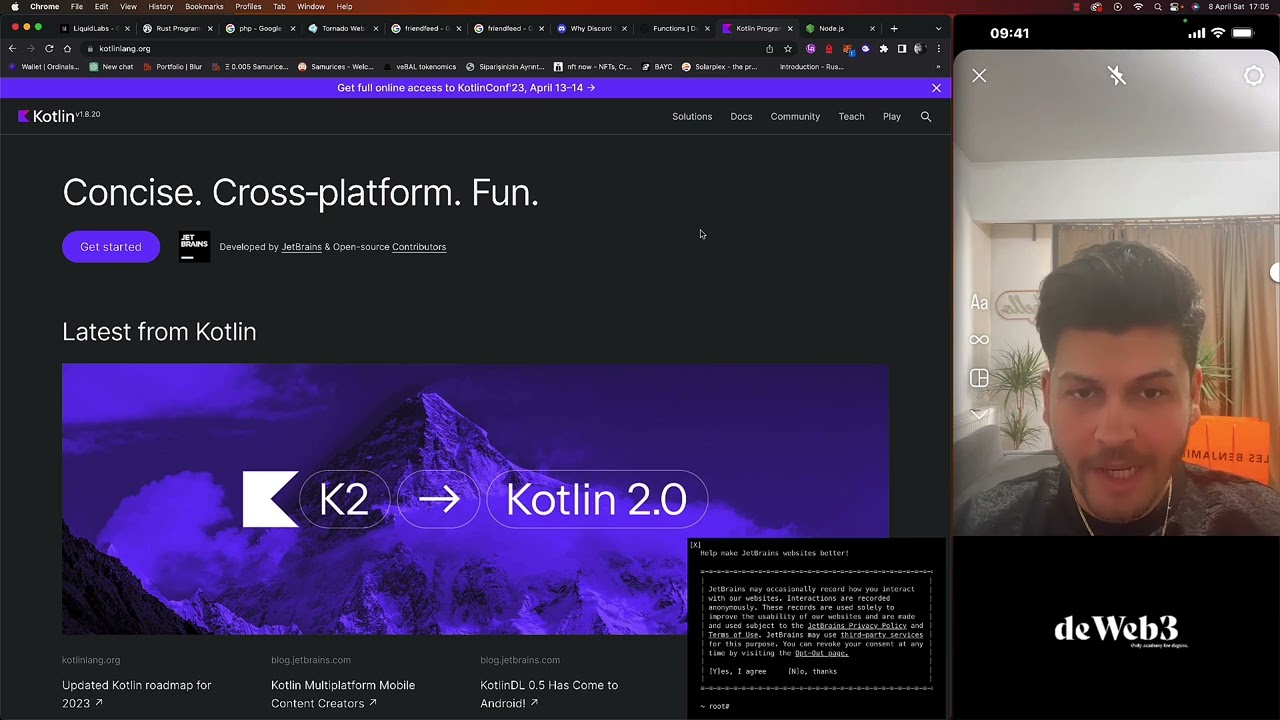The width and height of the screenshot is (1280, 720).
Task: Close the Kotlin Programming tab
Action: (790, 28)
